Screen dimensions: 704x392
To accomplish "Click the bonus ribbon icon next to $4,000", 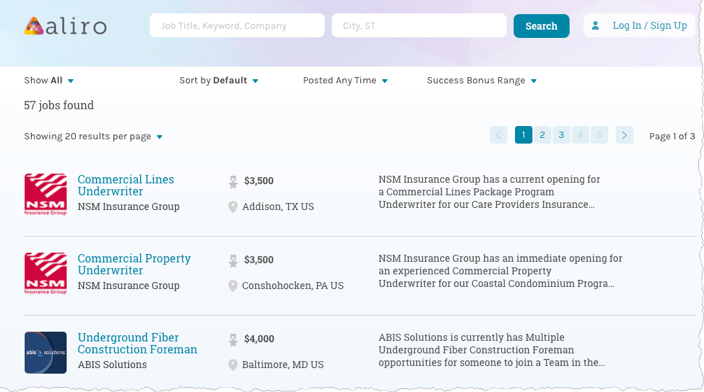I will [x=233, y=339].
